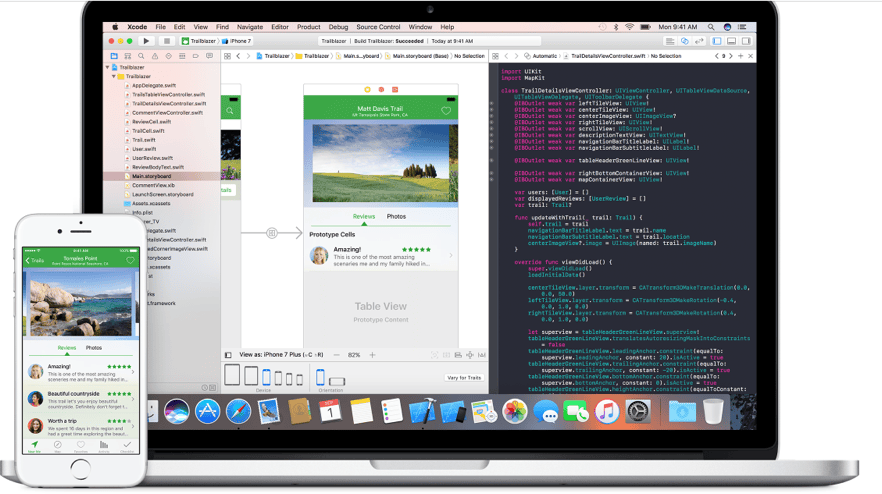
Task: Toggle the utilities panel visibility
Action: tap(746, 41)
